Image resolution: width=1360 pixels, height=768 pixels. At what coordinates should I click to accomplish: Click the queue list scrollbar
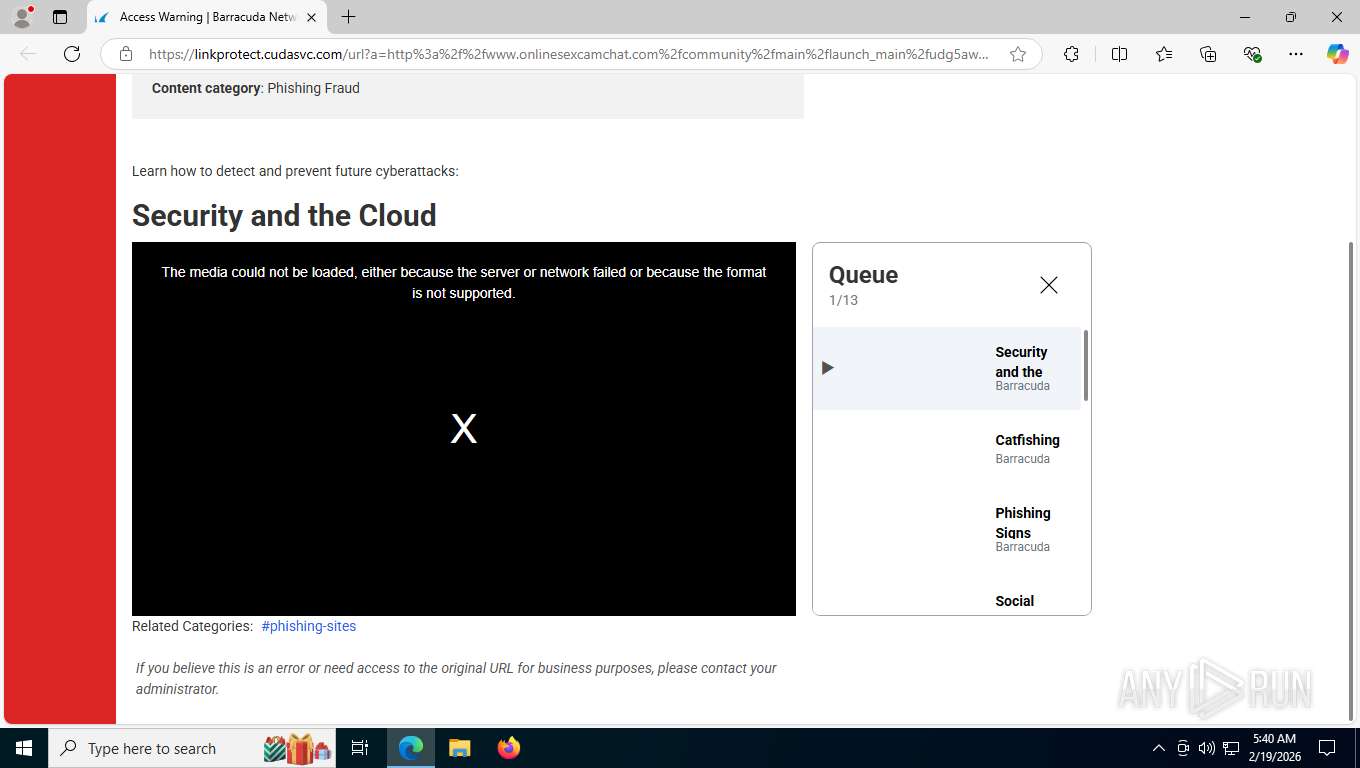click(1086, 365)
